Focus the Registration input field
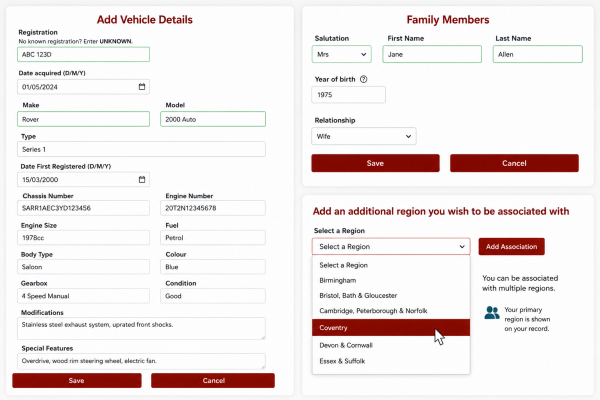600x400 pixels. point(83,54)
